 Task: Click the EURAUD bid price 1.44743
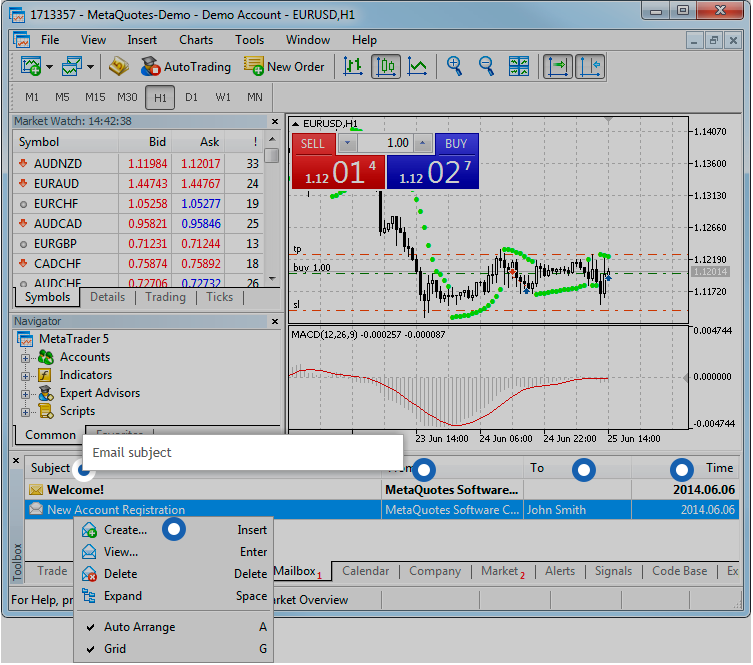[x=147, y=183]
